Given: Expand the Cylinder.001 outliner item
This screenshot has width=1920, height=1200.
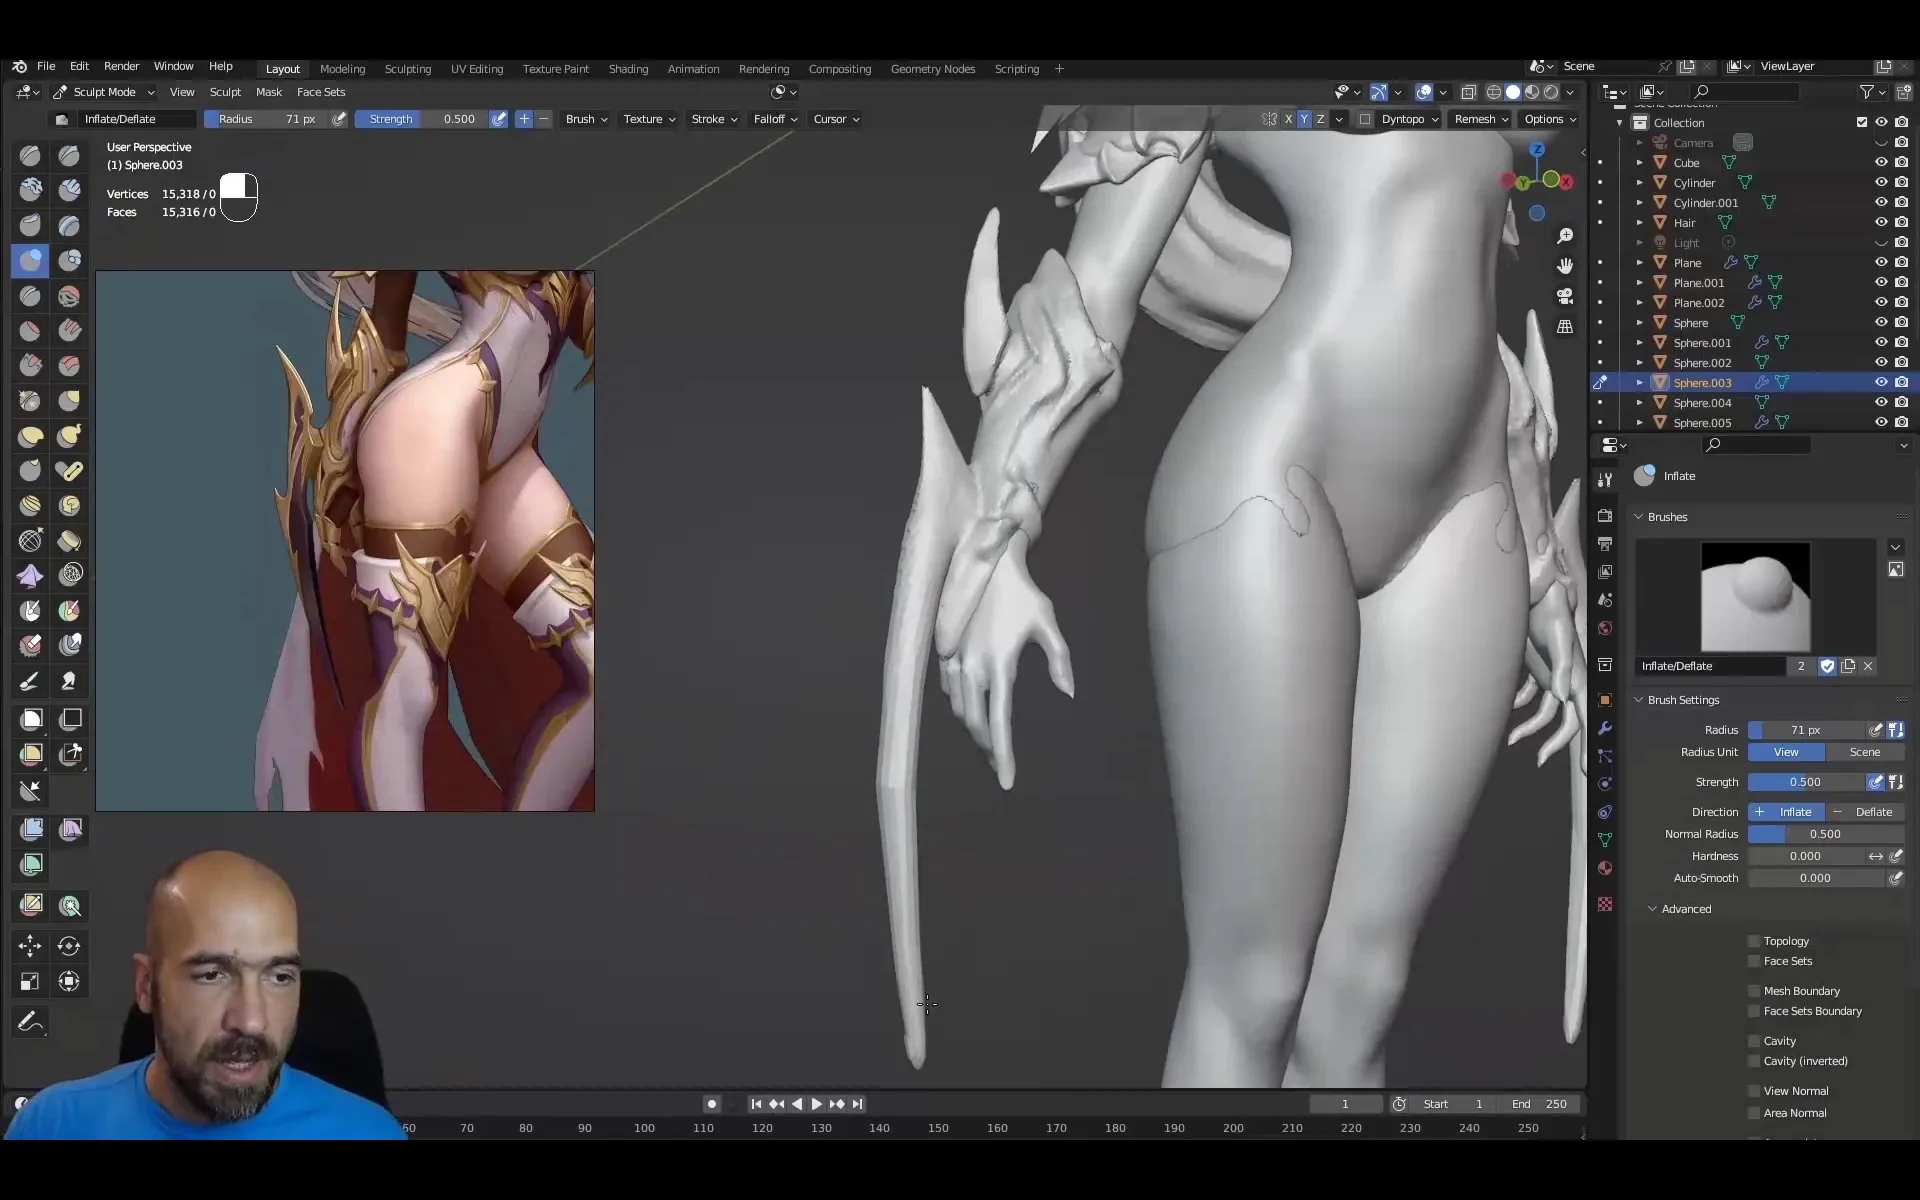Looking at the screenshot, I should point(1640,202).
